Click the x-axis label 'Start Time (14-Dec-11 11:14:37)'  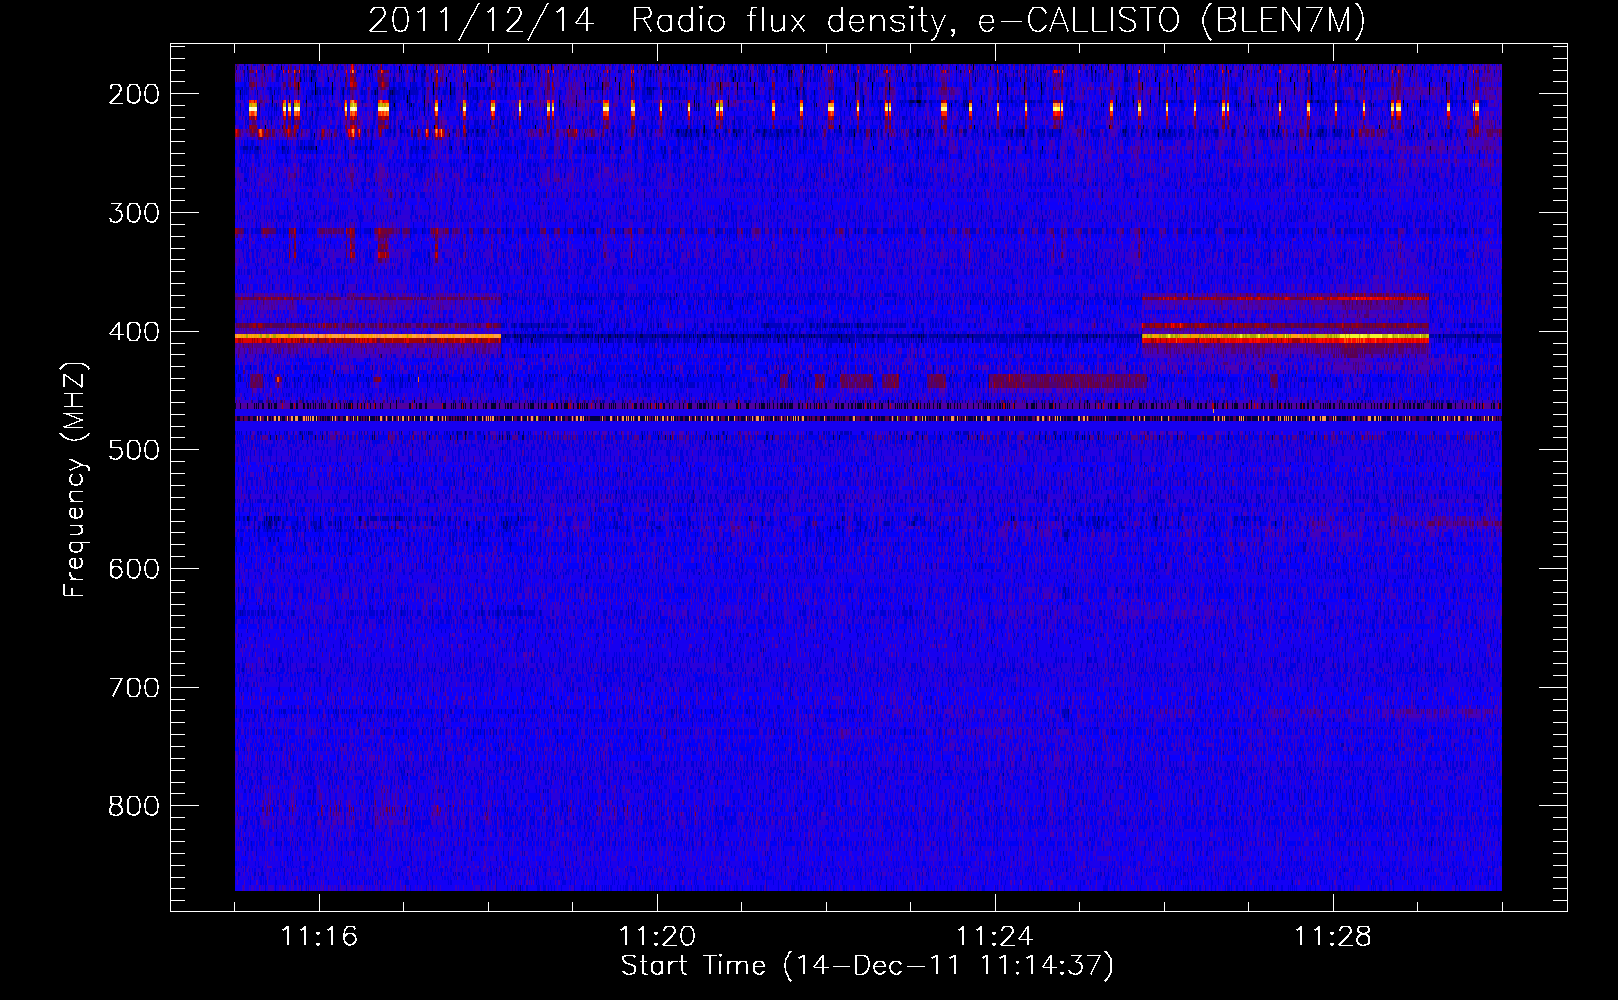pyautogui.click(x=867, y=966)
